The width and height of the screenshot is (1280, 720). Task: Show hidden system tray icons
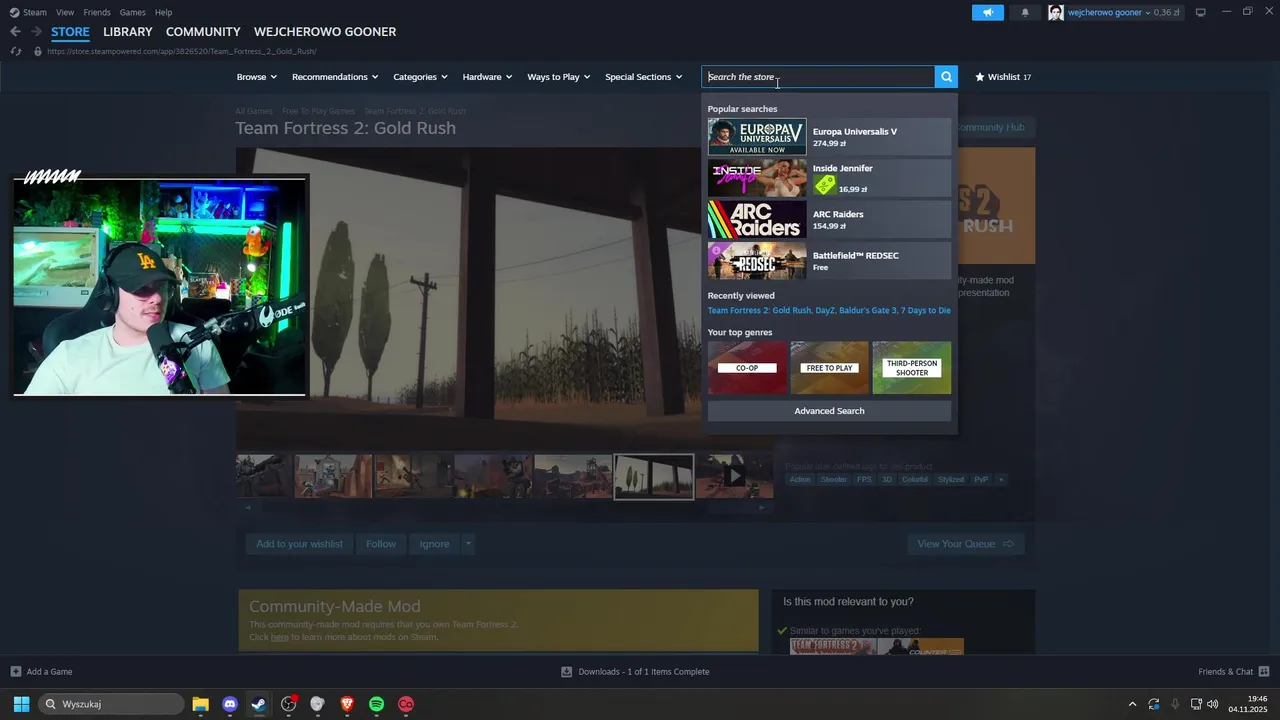[1132, 704]
